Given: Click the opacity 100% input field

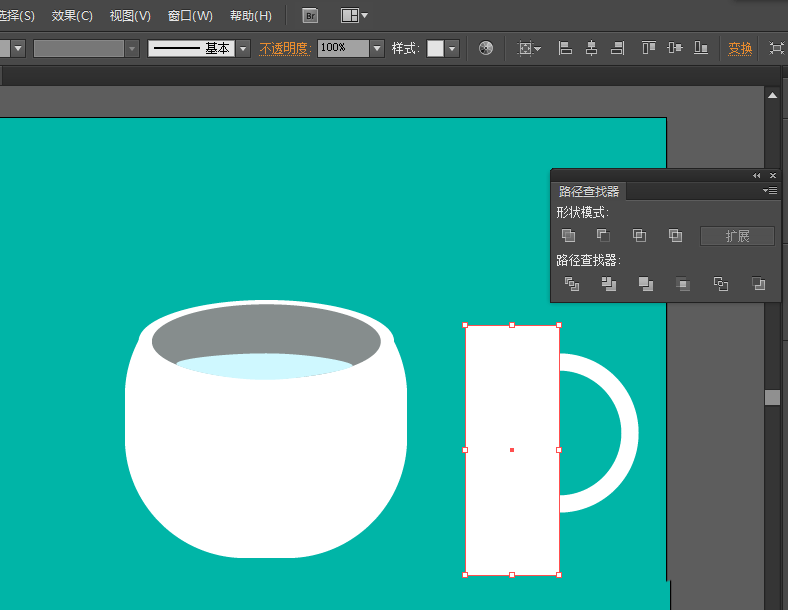Looking at the screenshot, I should (344, 49).
